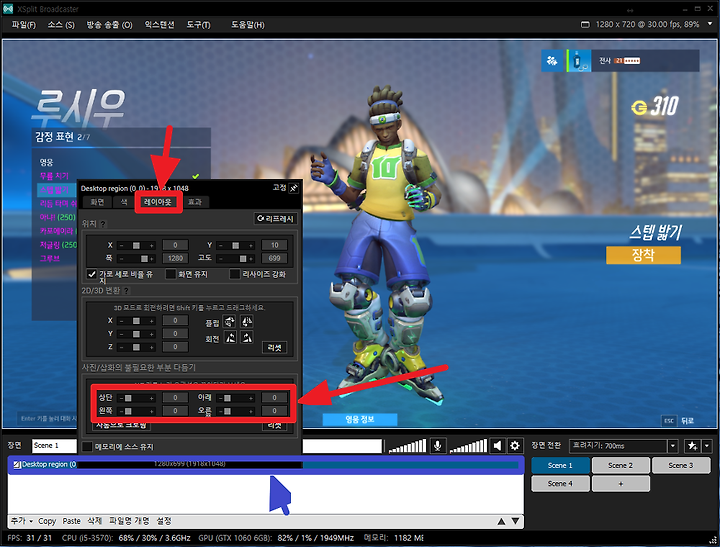This screenshot has width=720, height=547.
Task: Pin the properties window with the 고정 pin icon
Action: click(x=294, y=188)
